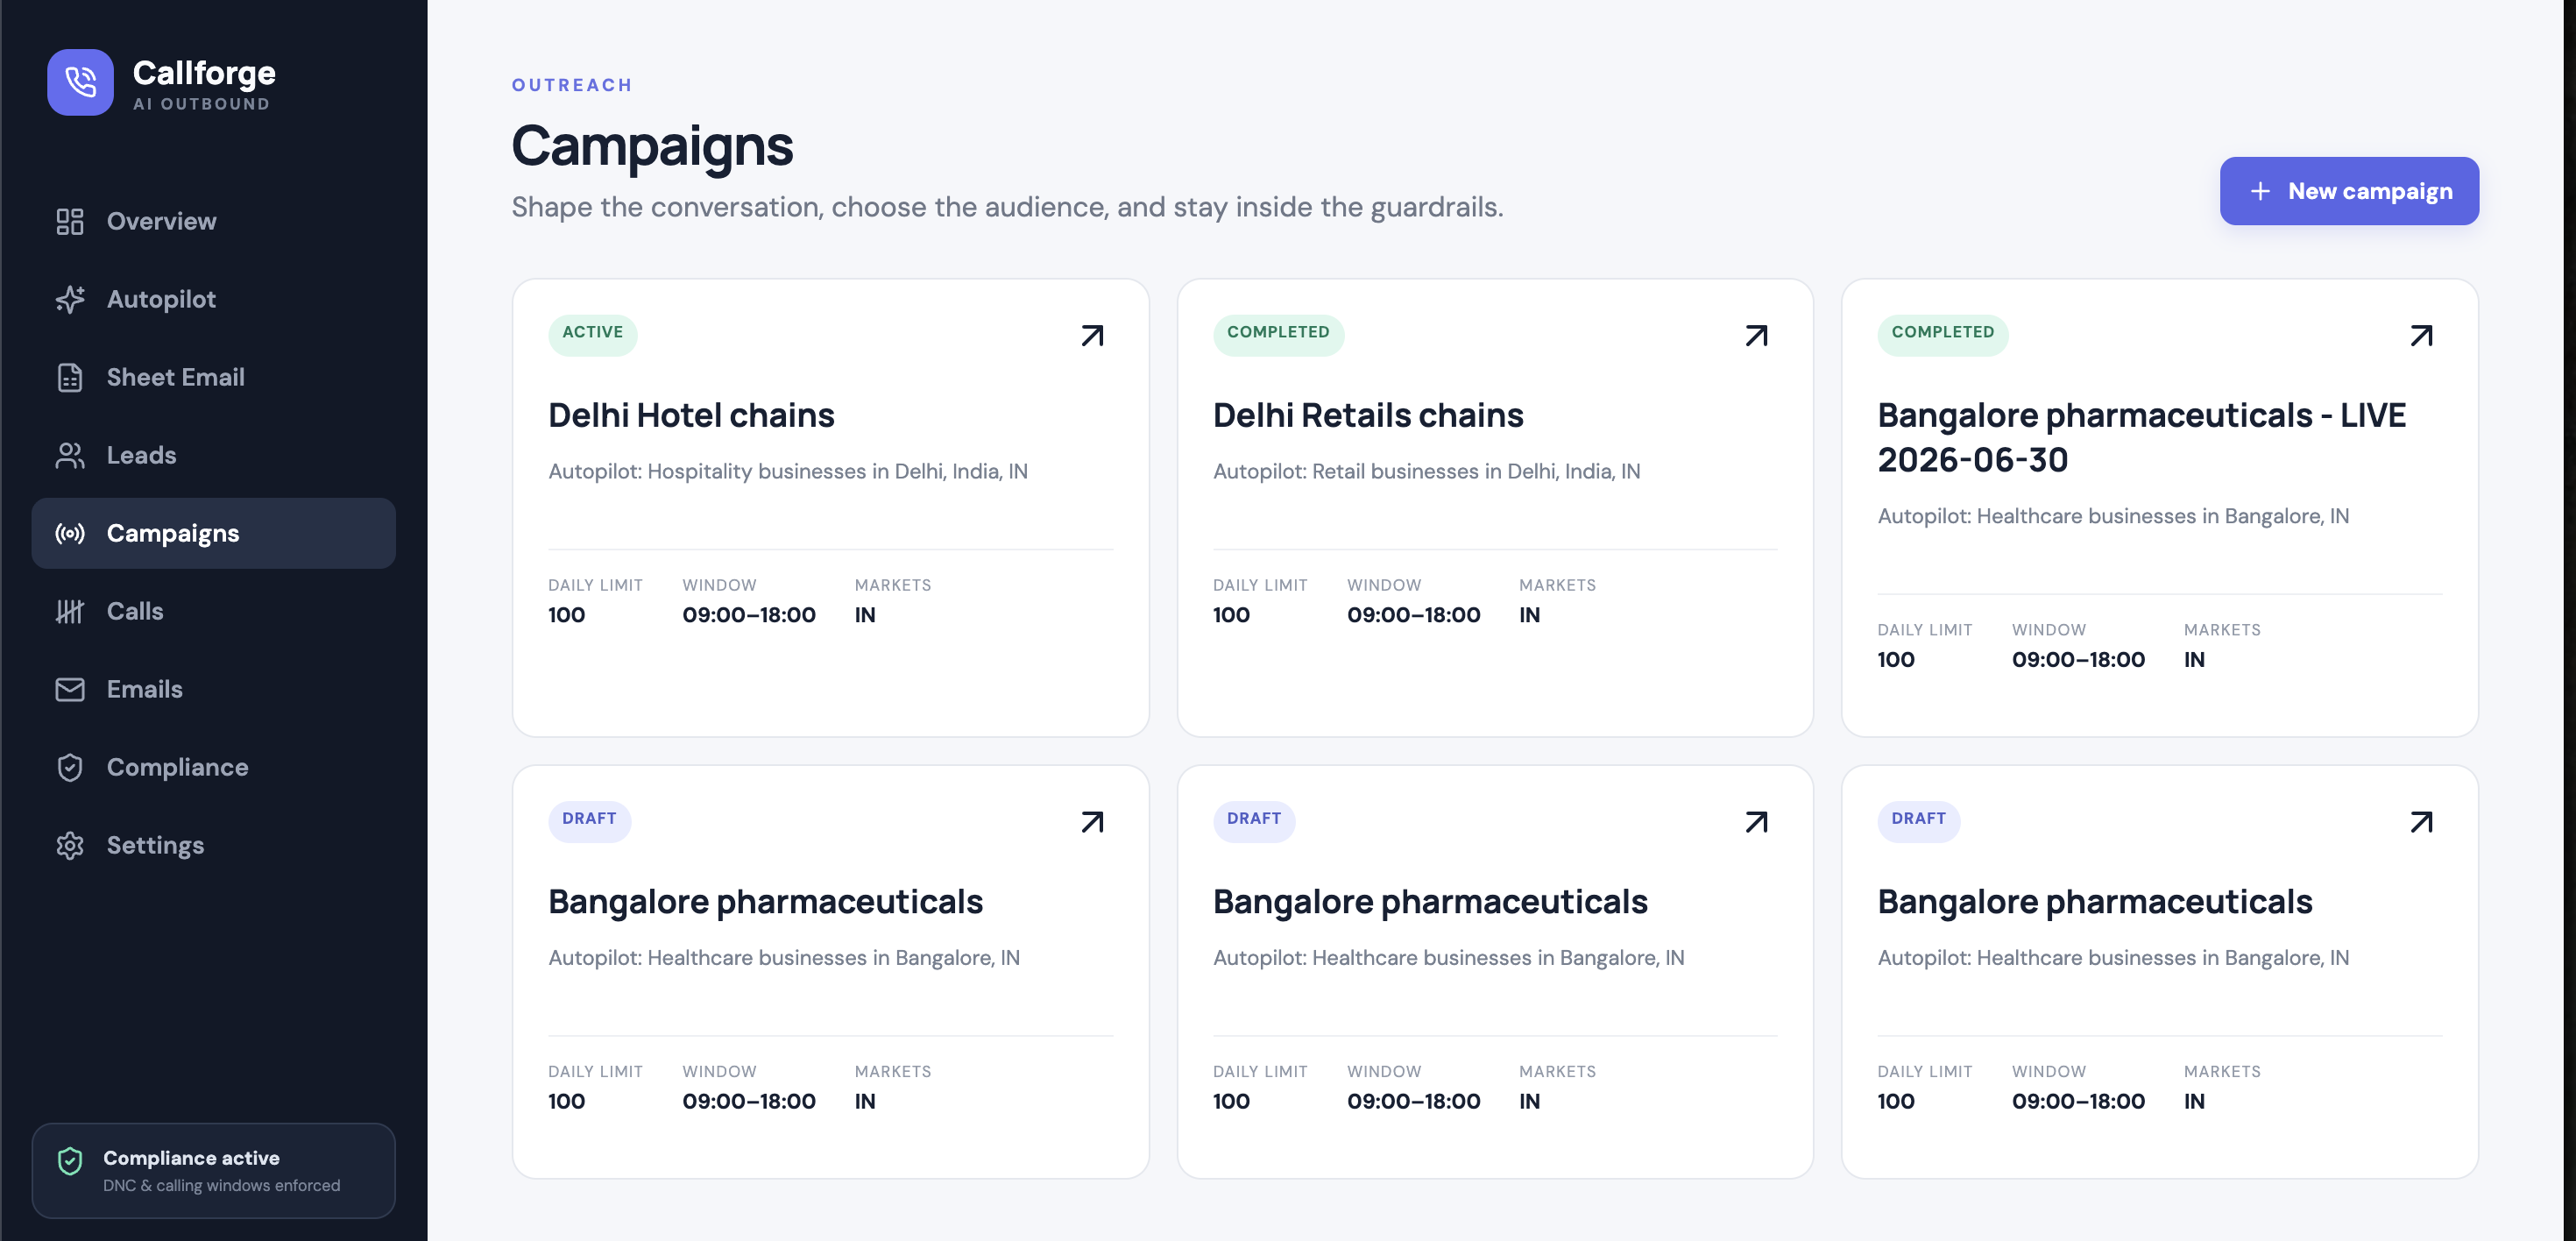Open the Emails envelope icon
Screen dimensions: 2576x1241
pos(70,689)
